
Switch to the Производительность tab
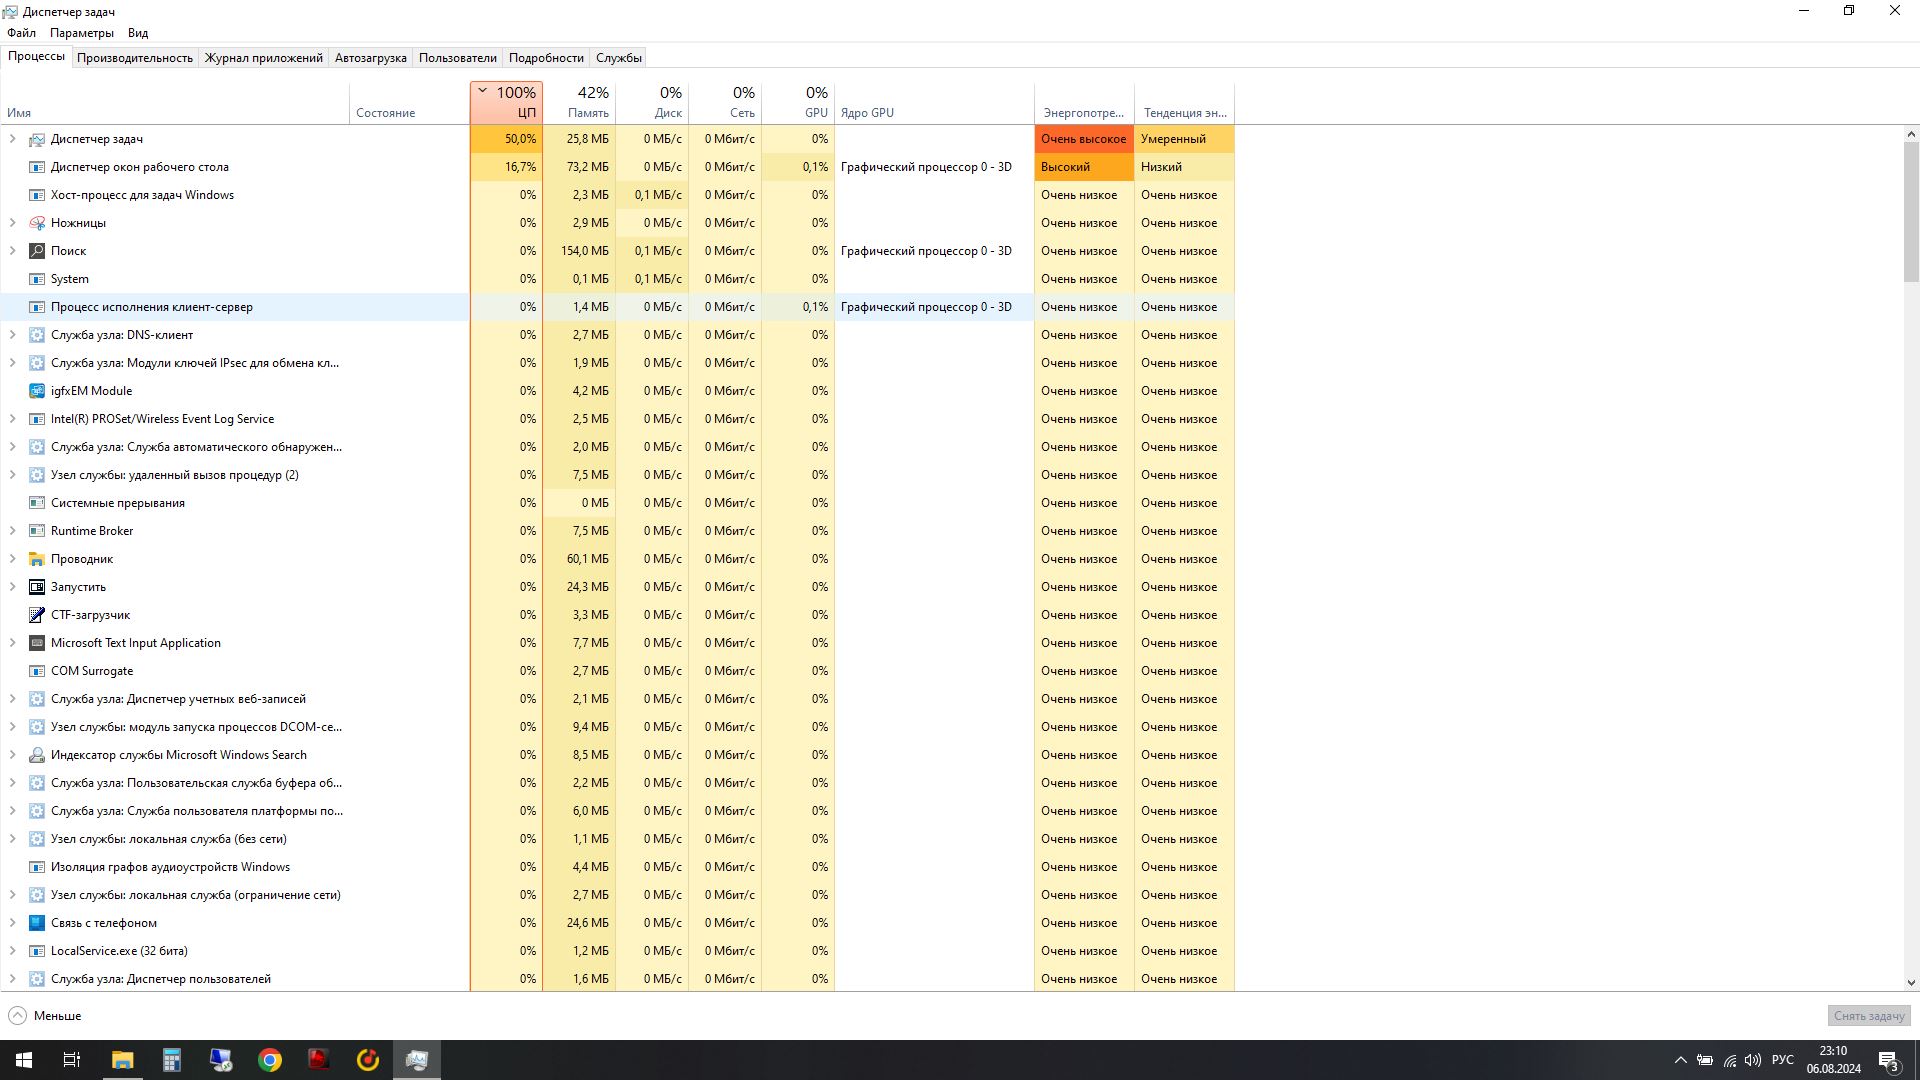tap(135, 58)
